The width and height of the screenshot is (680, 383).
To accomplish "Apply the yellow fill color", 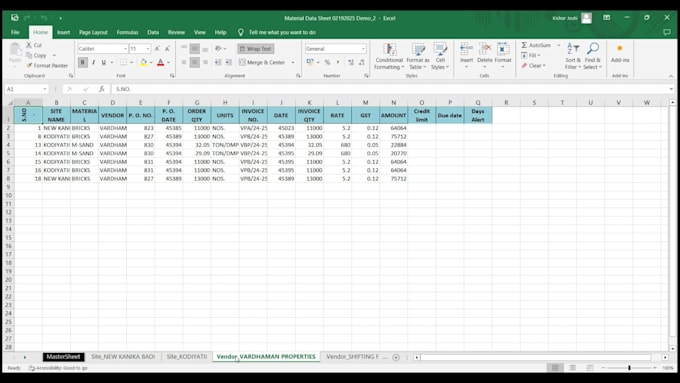I will point(143,62).
